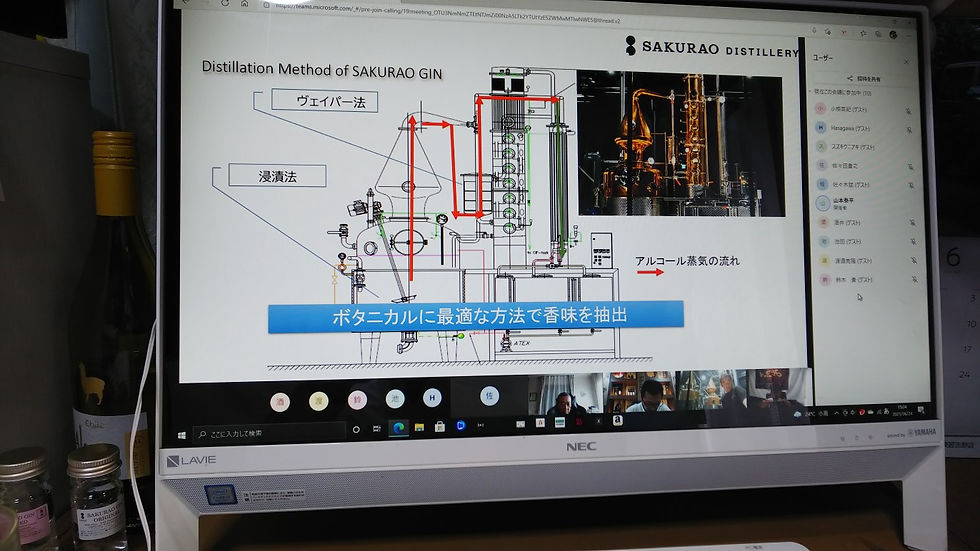Click the weather widget on the taskbar
This screenshot has height=551, width=980.
pyautogui.click(x=811, y=414)
